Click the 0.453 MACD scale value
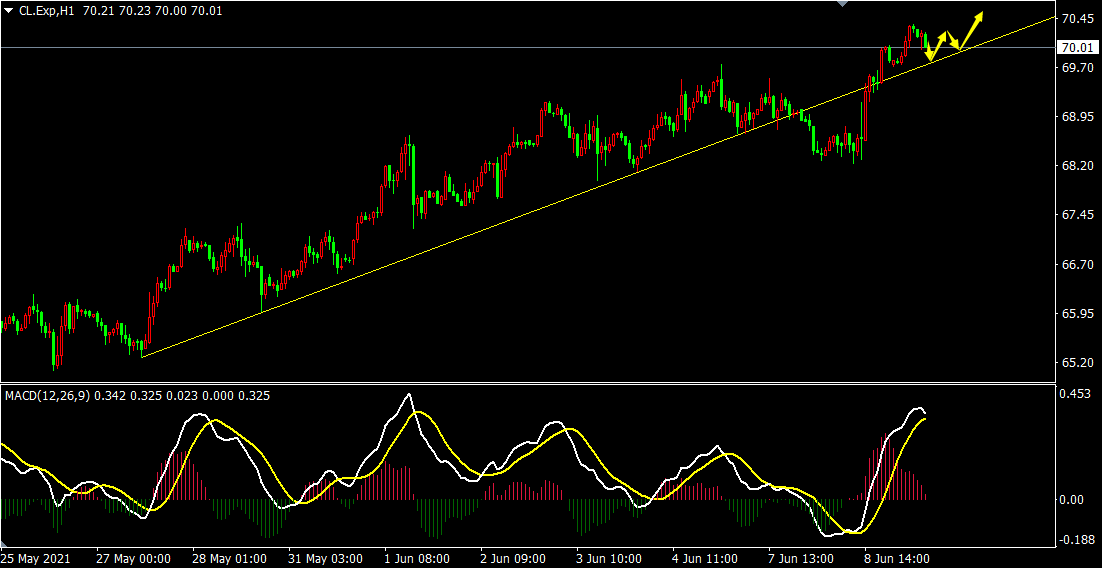This screenshot has width=1102, height=568. pos(1075,393)
